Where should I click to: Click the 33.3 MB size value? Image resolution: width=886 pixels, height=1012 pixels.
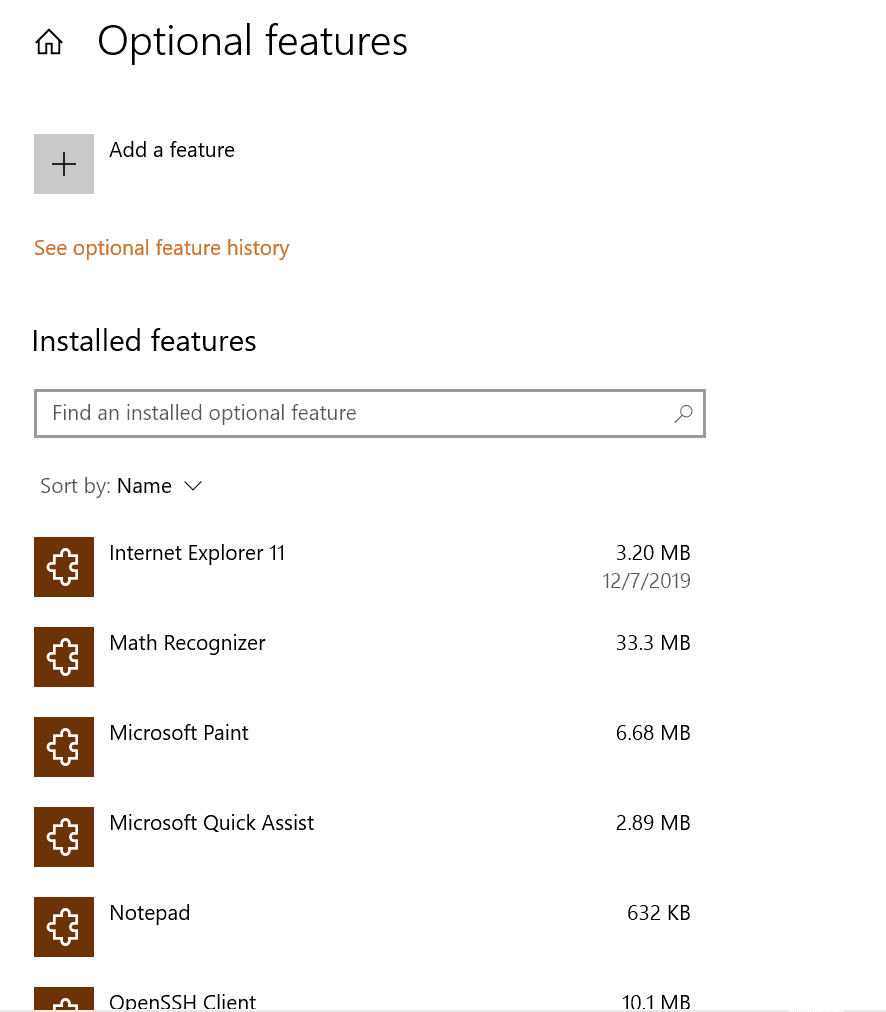pyautogui.click(x=653, y=643)
